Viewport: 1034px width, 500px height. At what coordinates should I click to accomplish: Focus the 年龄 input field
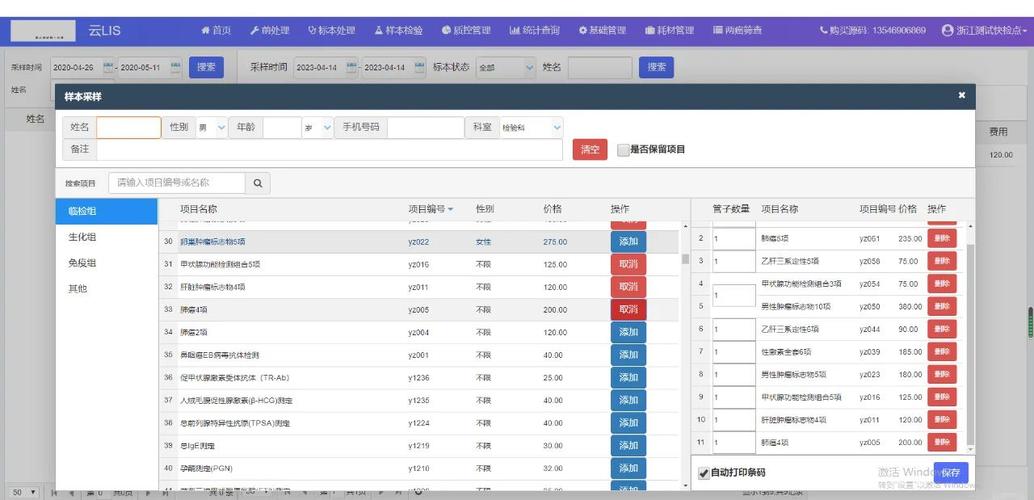pos(282,128)
